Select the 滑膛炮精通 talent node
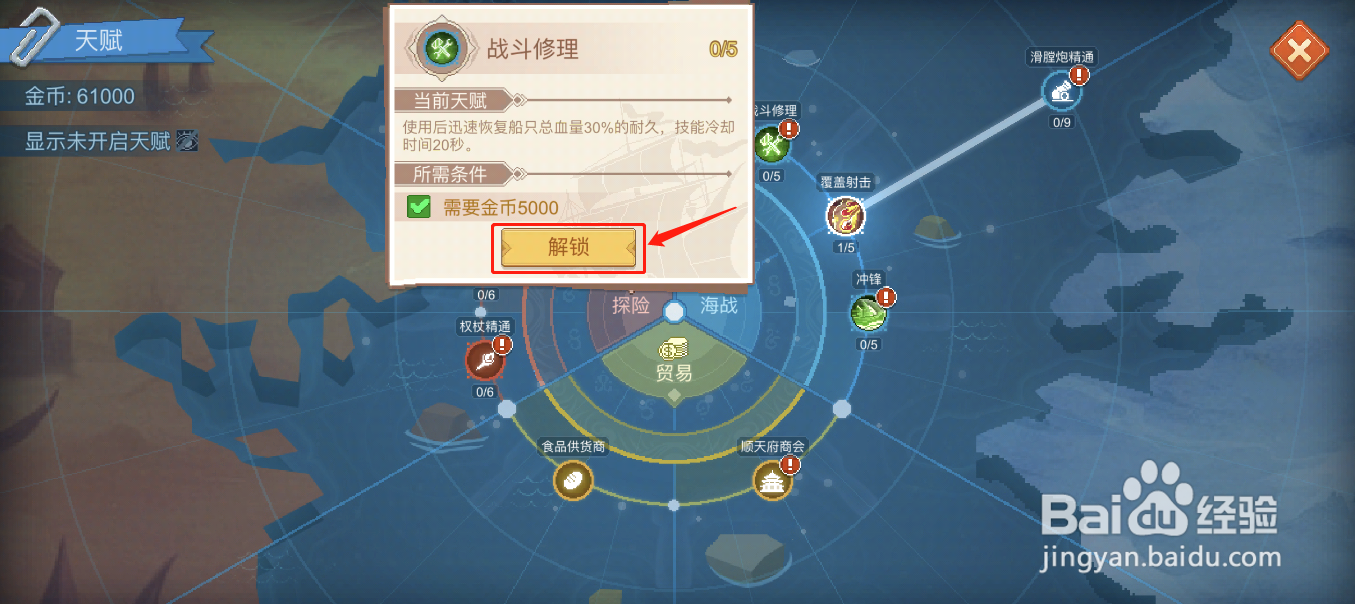Screen dimensions: 1355x604 [1062, 92]
